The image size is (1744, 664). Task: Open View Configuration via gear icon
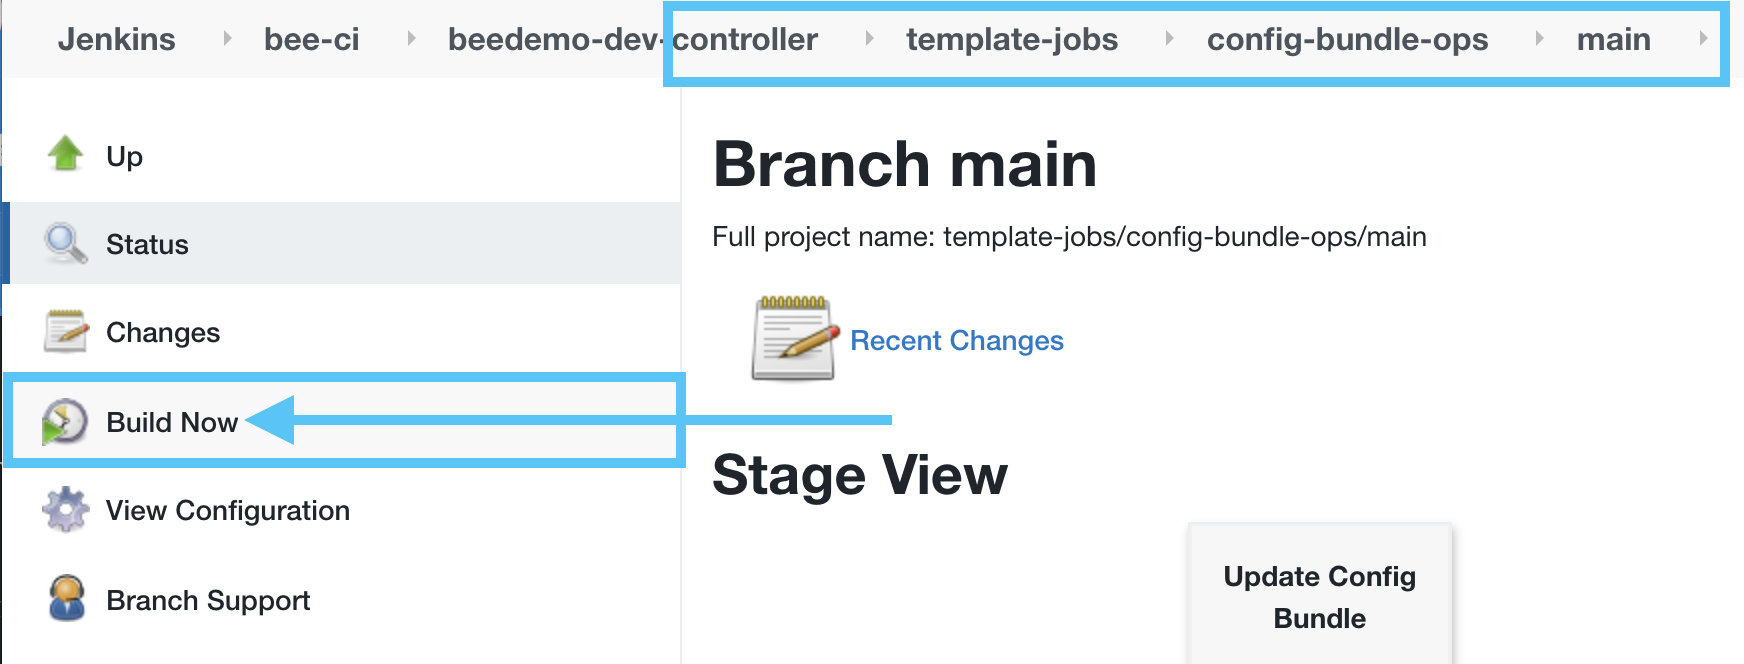point(64,510)
